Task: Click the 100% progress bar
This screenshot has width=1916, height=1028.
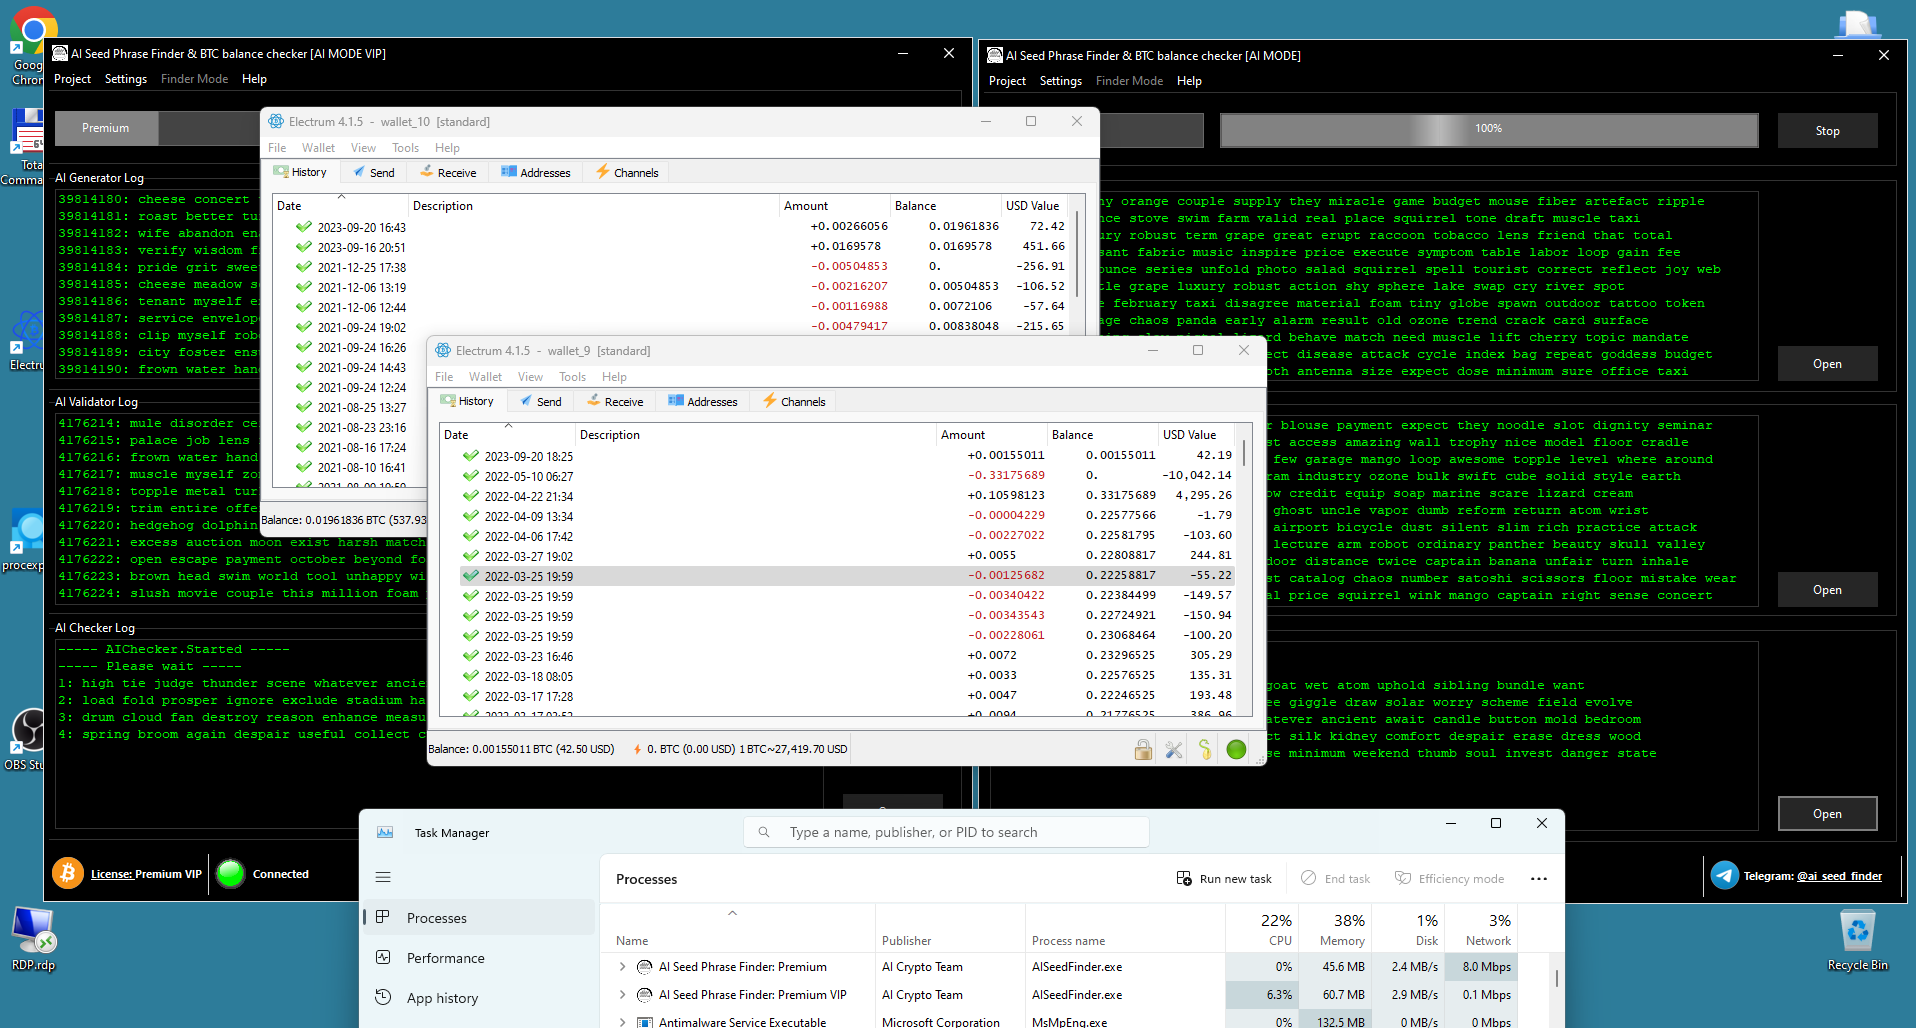Action: tap(1488, 130)
